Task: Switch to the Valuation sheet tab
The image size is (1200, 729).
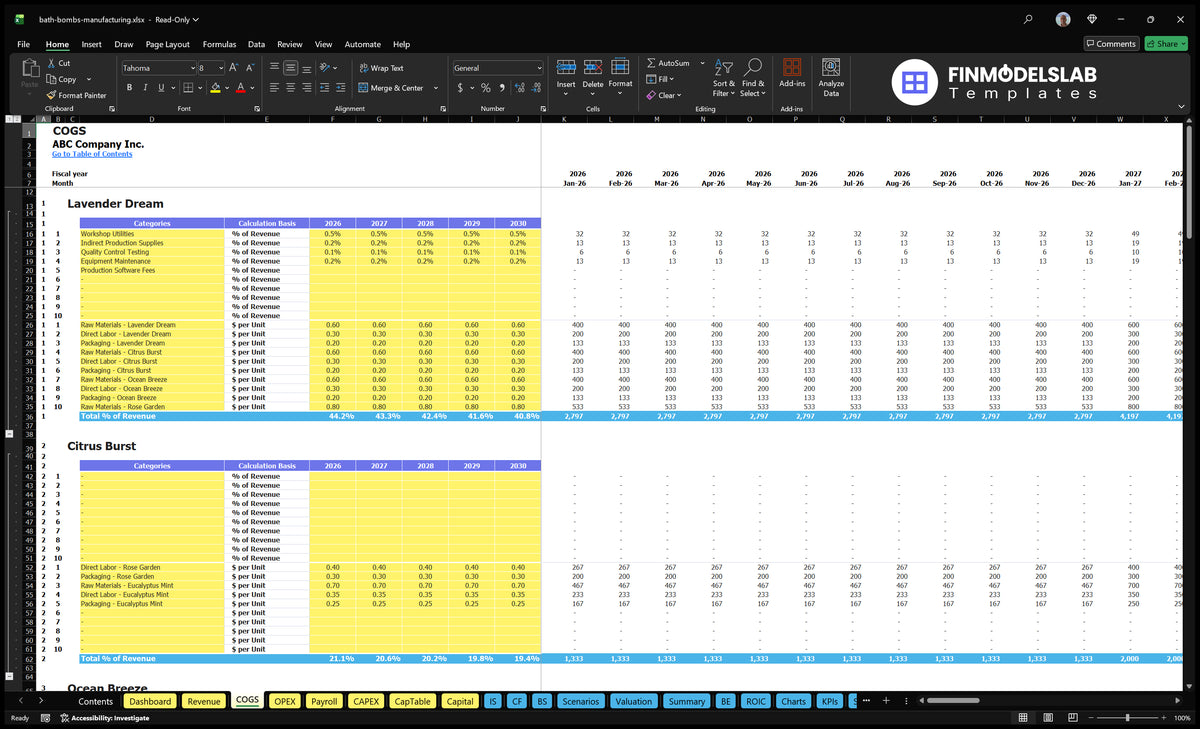Action: tap(633, 701)
